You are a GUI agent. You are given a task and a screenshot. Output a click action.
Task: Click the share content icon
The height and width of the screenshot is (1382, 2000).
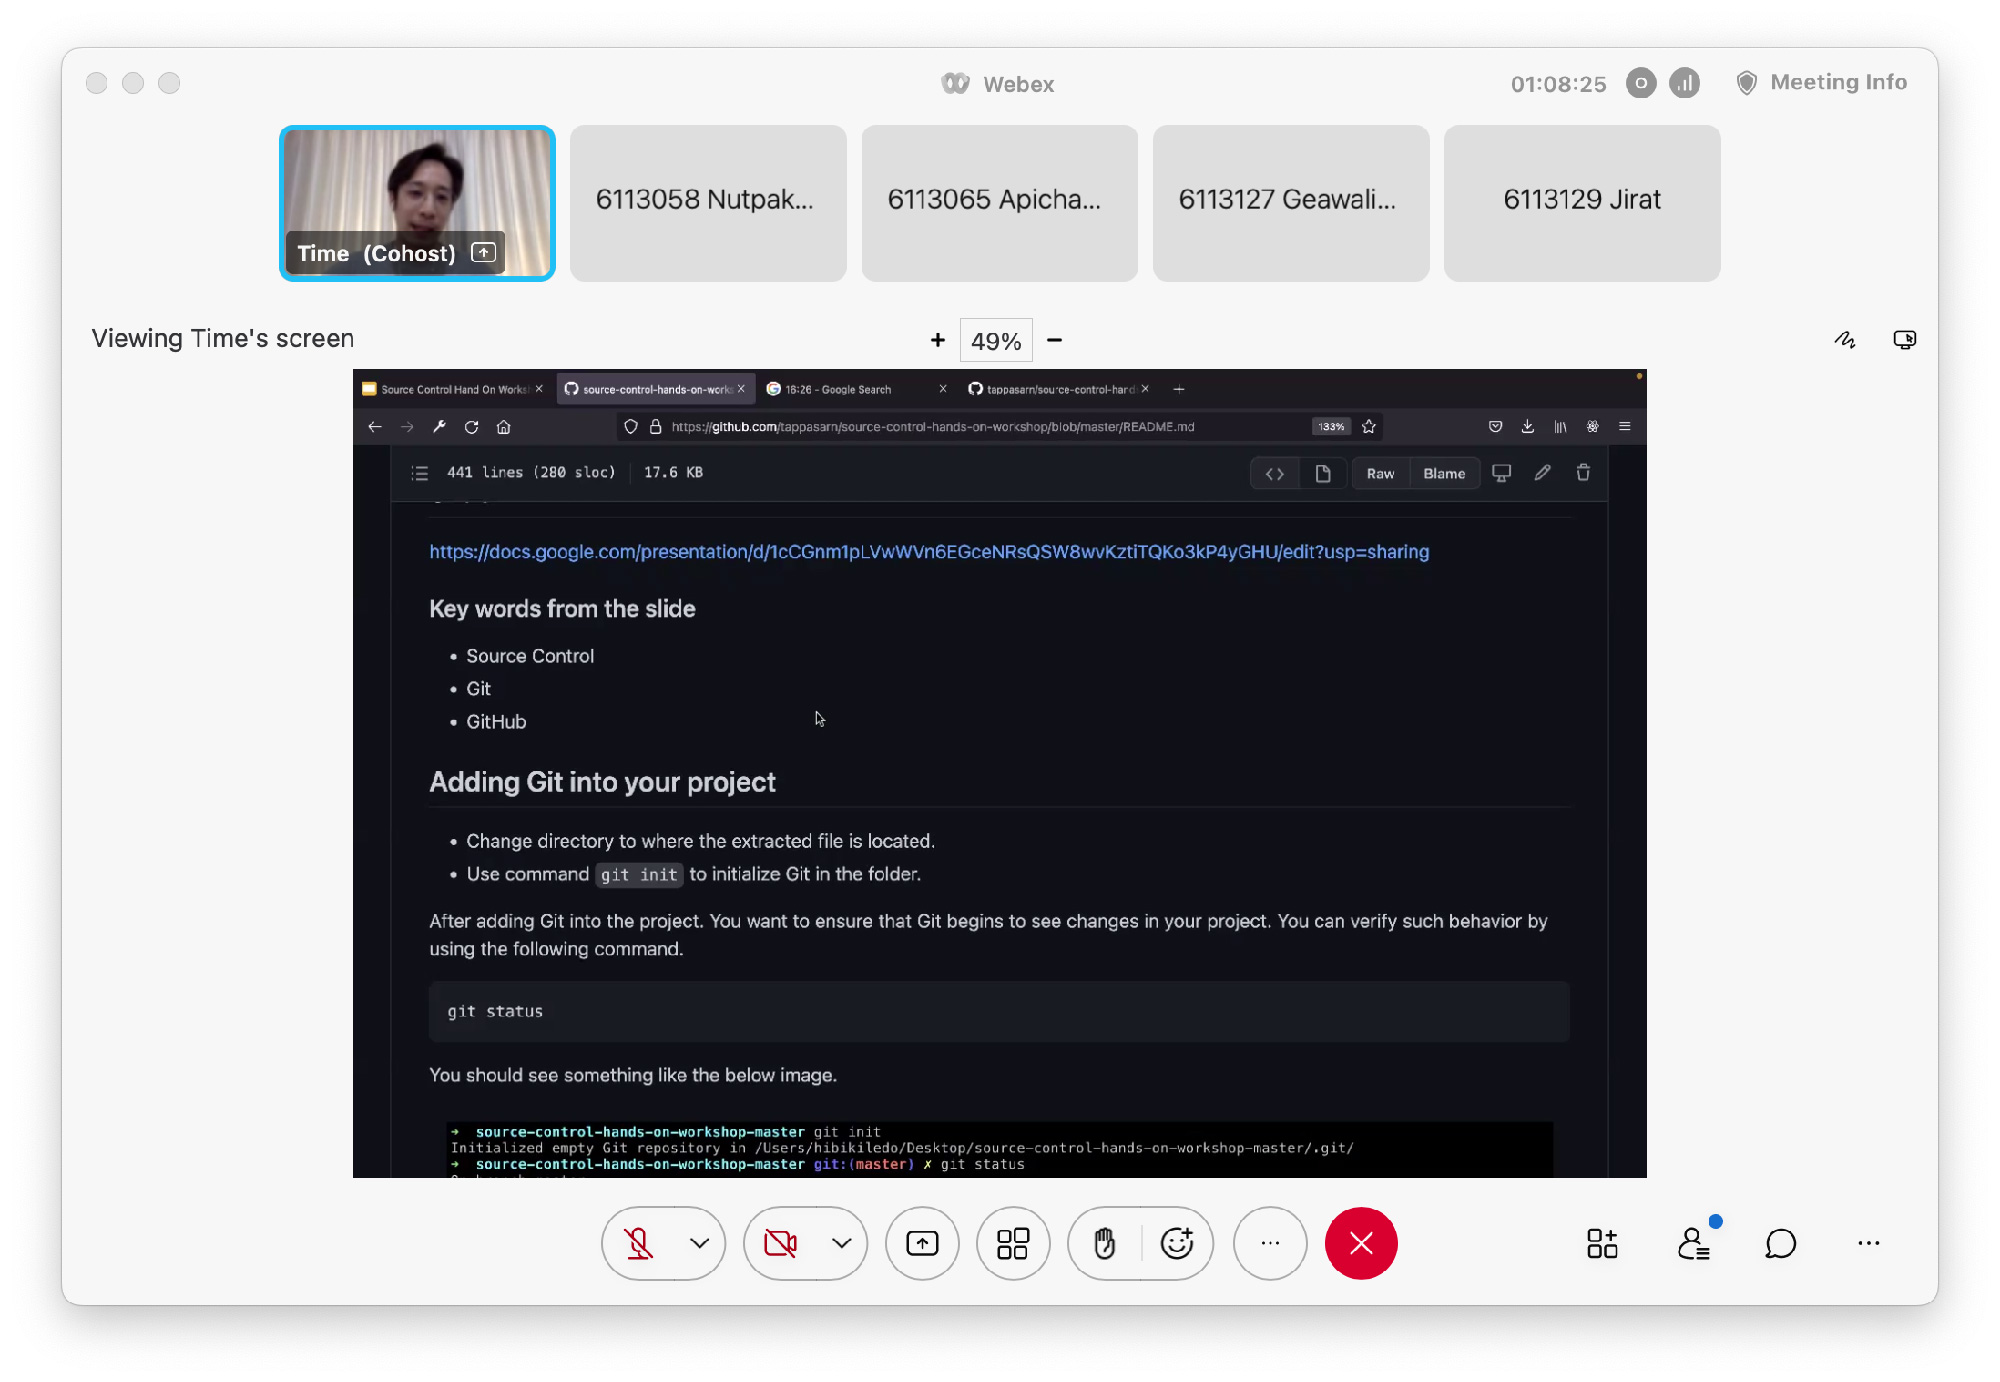pos(922,1243)
